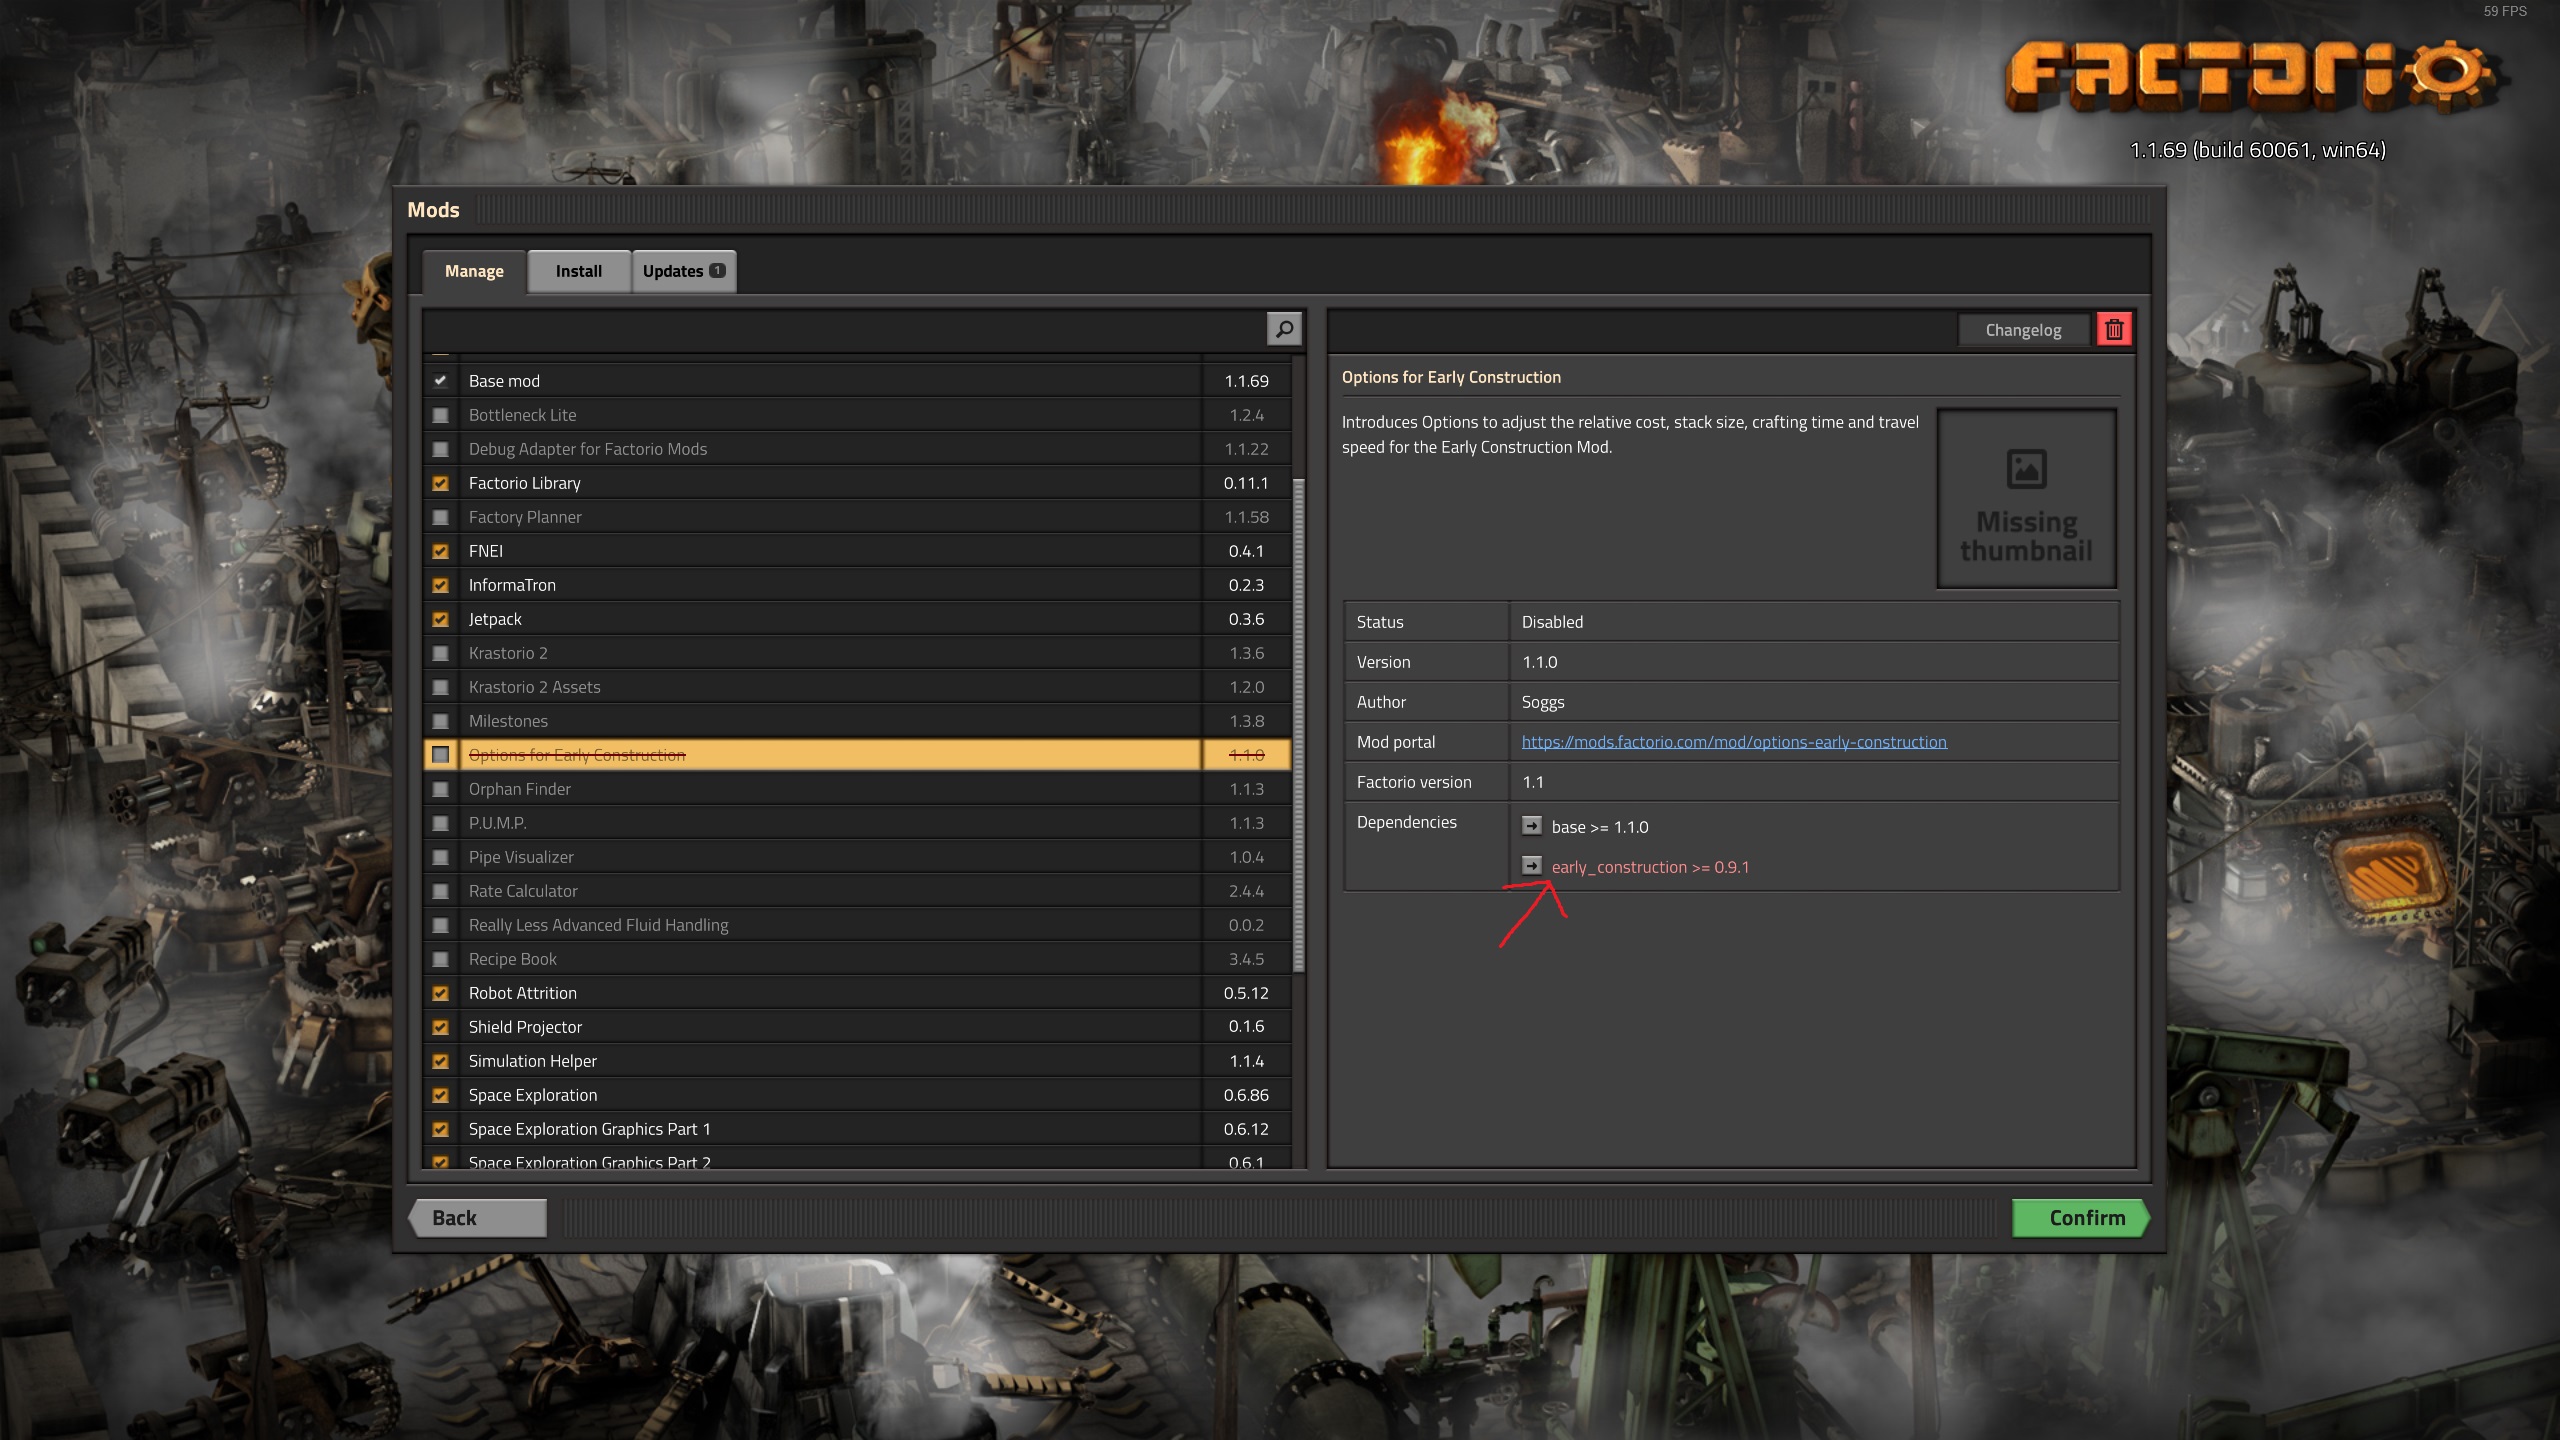Click the base >= 1.1.0 dependency

point(1600,827)
